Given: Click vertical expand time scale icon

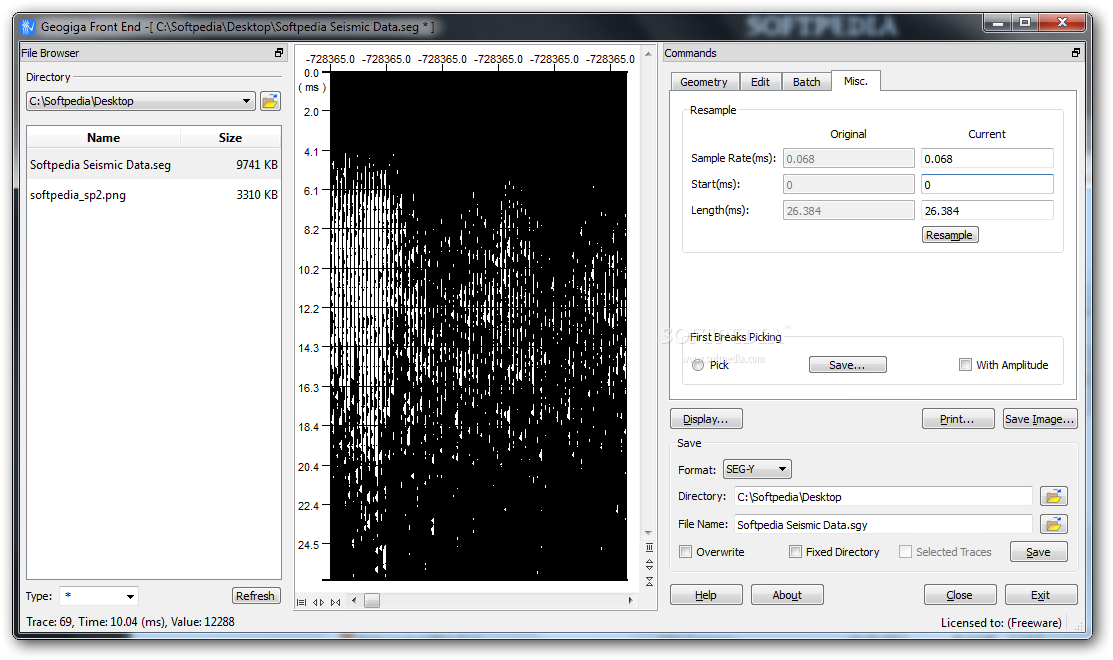Looking at the screenshot, I should (649, 564).
